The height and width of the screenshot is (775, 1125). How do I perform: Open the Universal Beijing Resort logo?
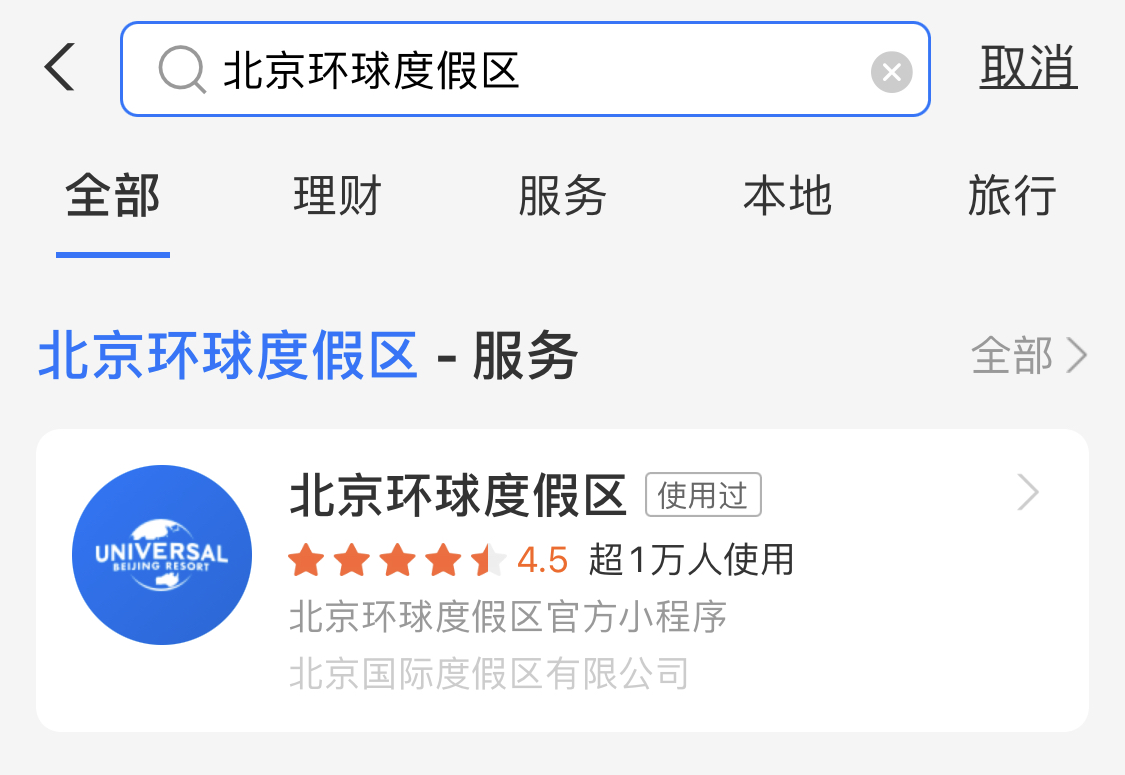click(x=162, y=555)
